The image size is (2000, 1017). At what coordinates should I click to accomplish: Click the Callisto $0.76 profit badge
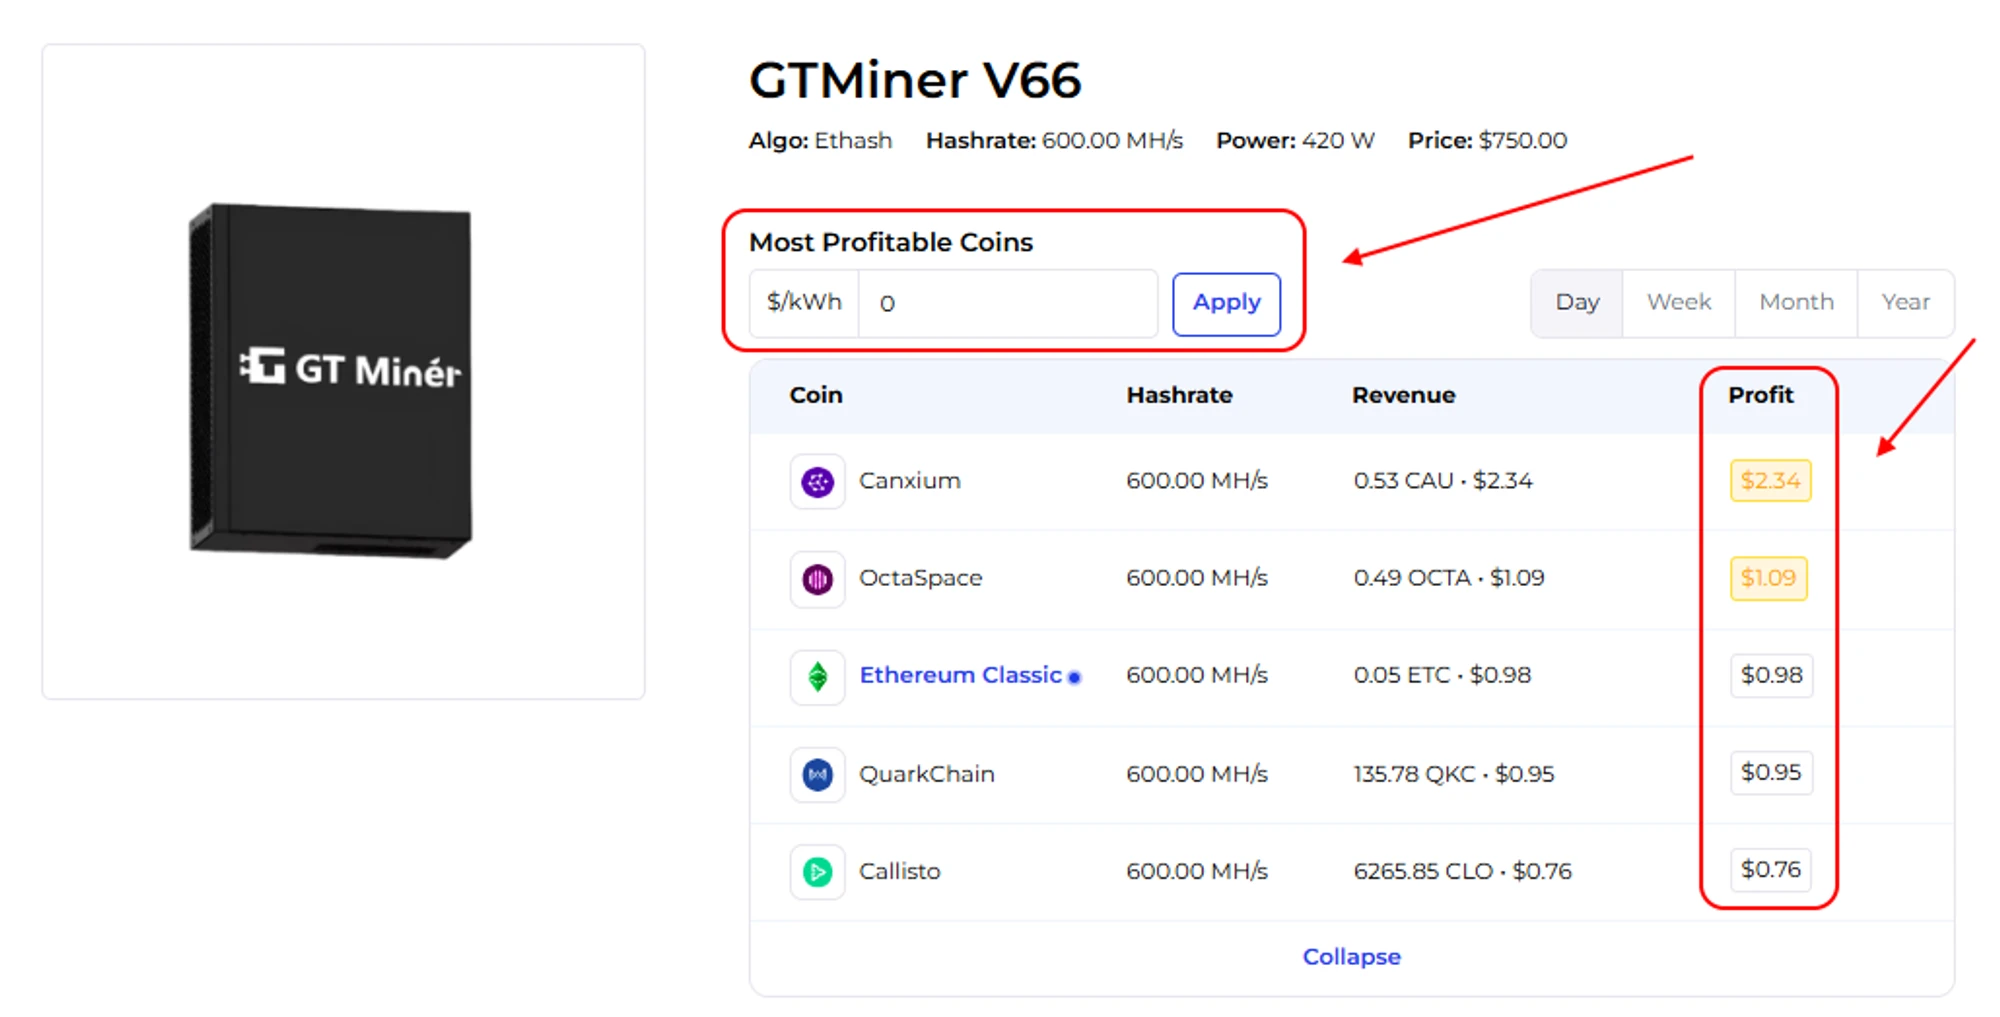point(1771,870)
